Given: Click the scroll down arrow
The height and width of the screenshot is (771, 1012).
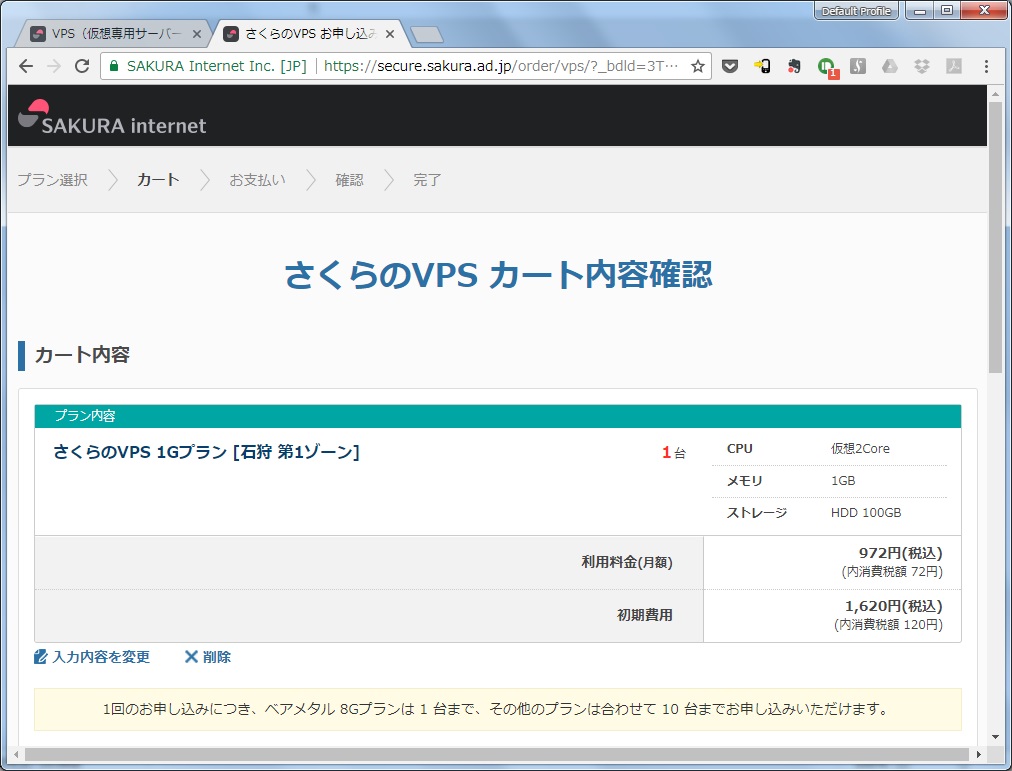Looking at the screenshot, I should coord(995,737).
